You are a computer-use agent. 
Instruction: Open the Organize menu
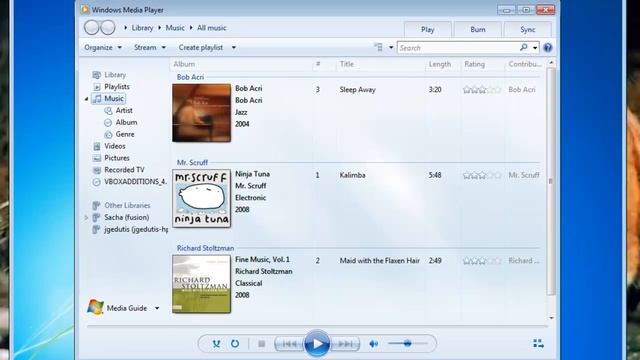[103, 47]
